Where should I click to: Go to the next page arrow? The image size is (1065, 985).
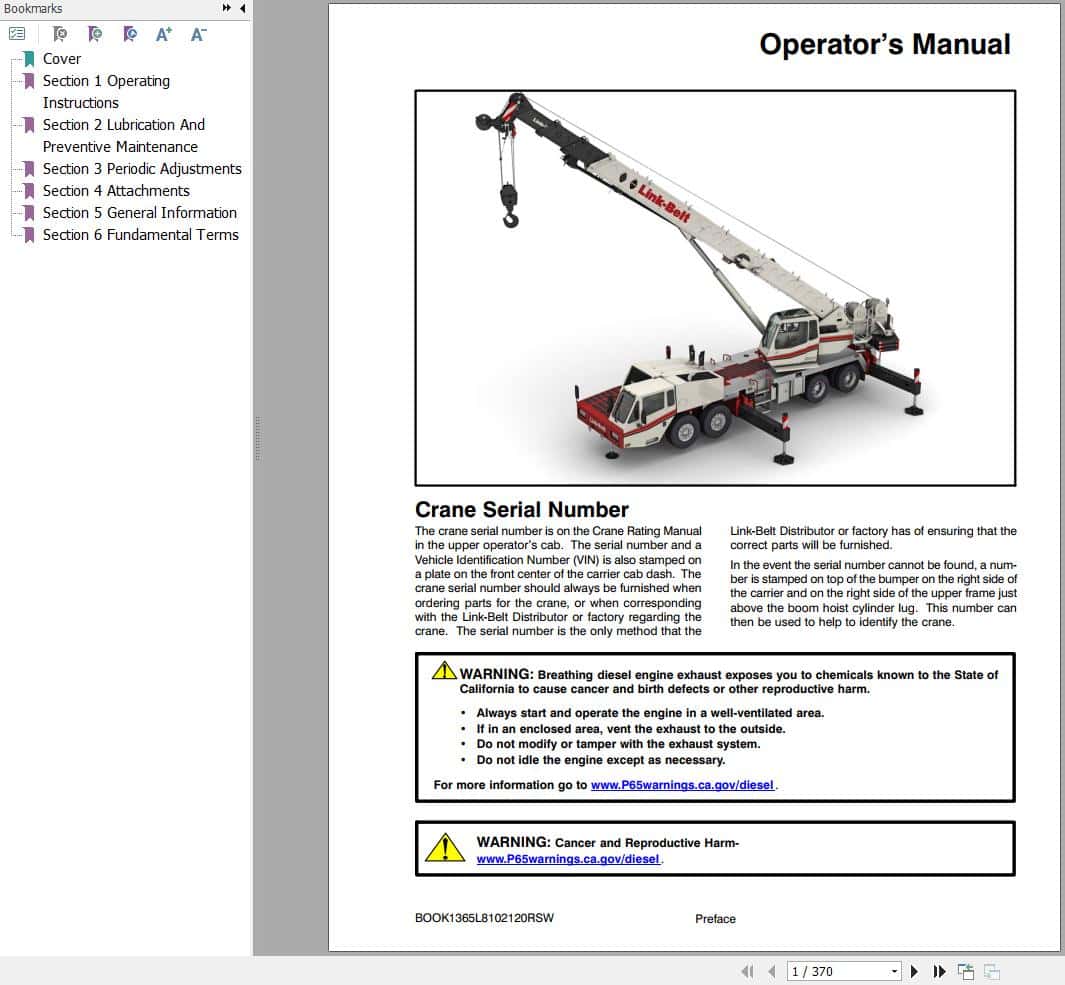[914, 971]
